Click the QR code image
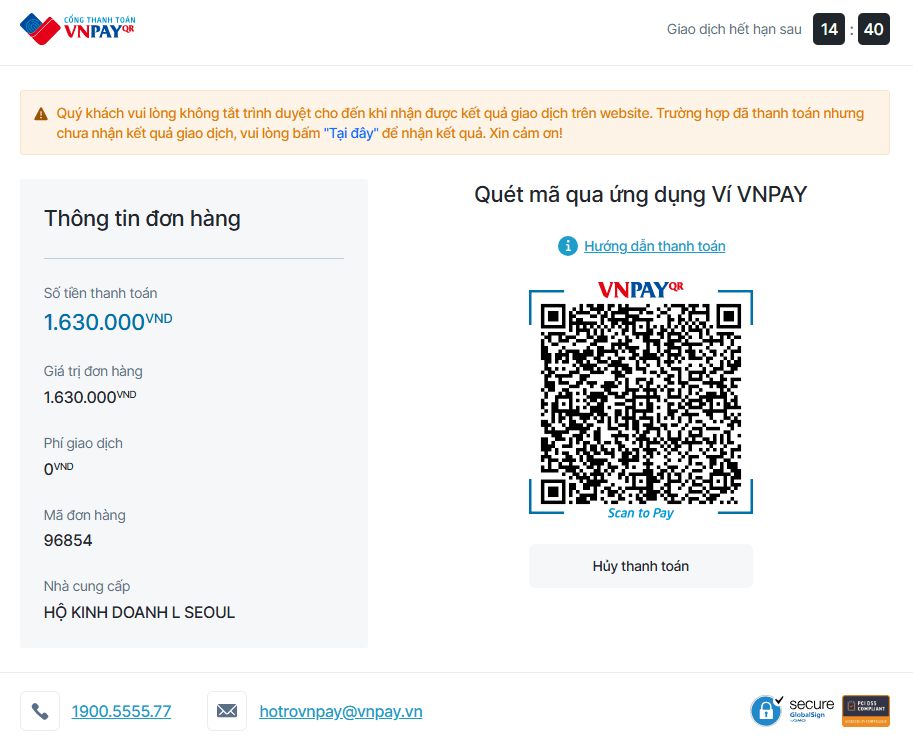 640,402
